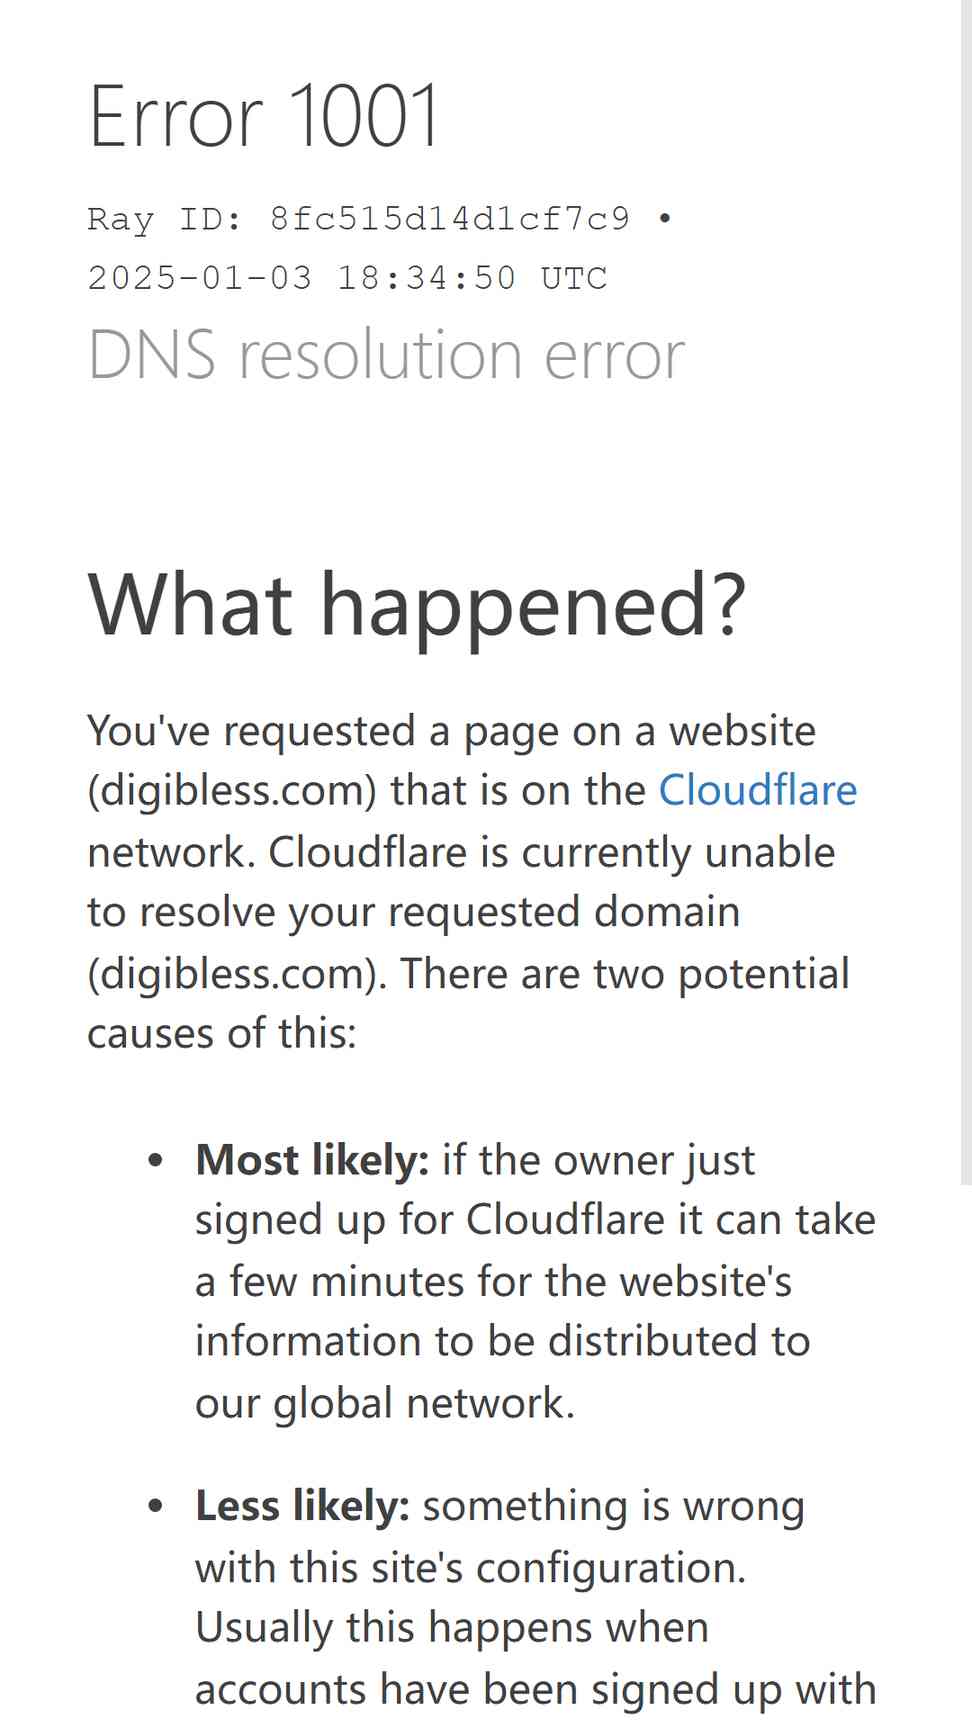Click the first digibless.com mention
This screenshot has width=972, height=1728.
pyautogui.click(x=232, y=791)
